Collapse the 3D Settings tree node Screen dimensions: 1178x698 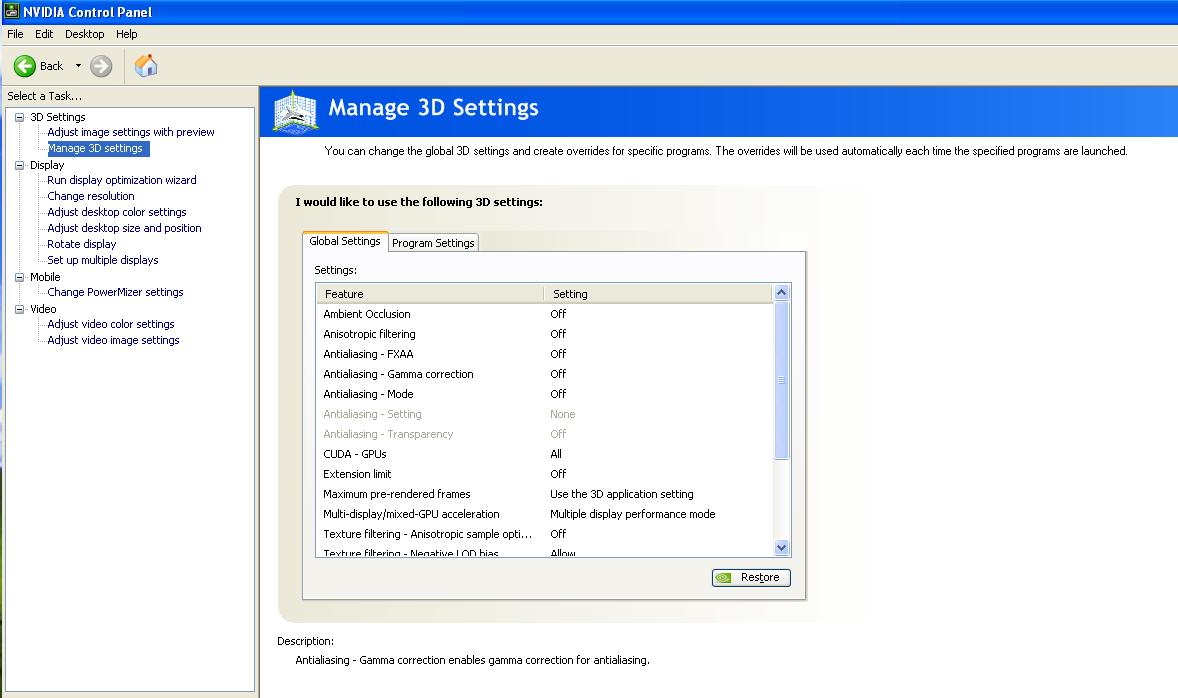pos(20,117)
